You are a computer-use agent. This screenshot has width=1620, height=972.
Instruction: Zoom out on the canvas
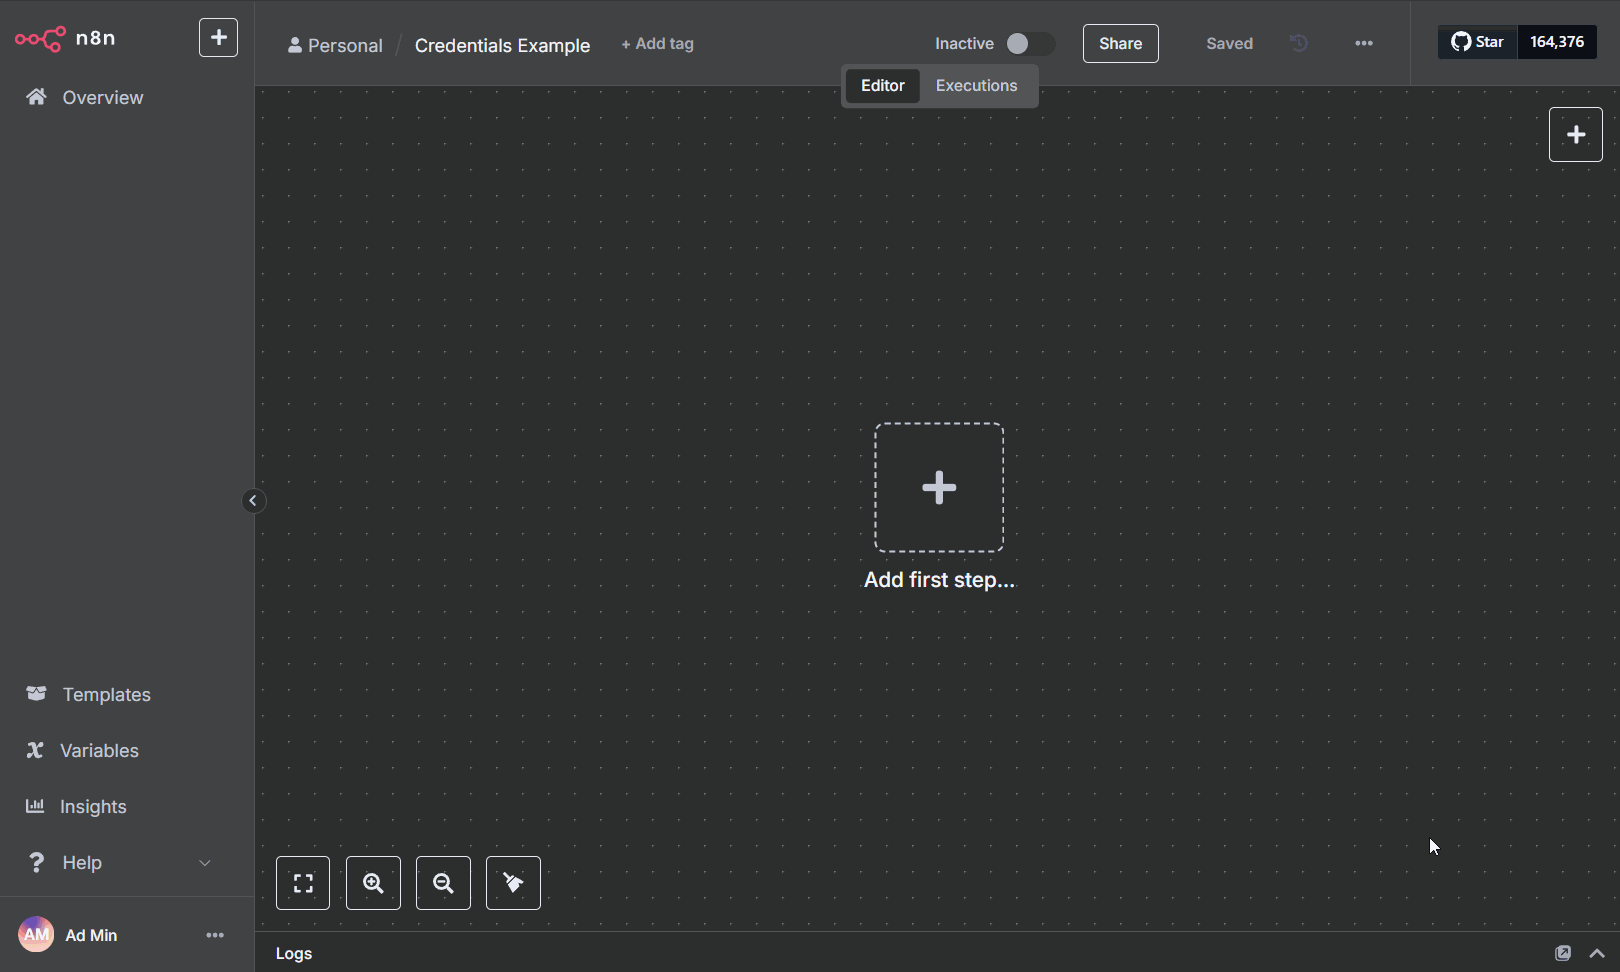pos(443,883)
